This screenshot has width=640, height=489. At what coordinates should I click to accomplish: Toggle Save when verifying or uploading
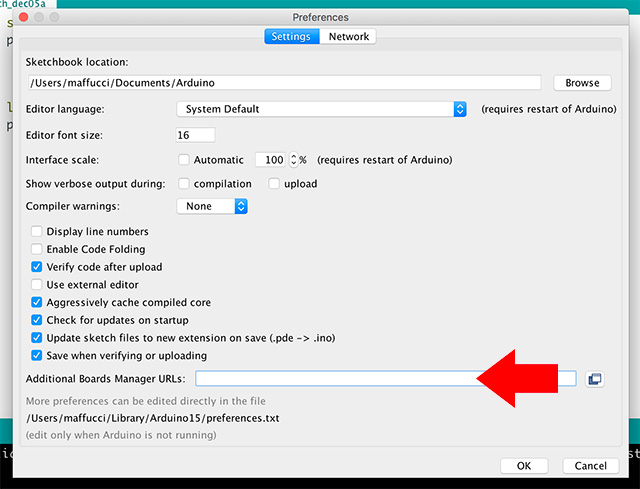click(37, 355)
